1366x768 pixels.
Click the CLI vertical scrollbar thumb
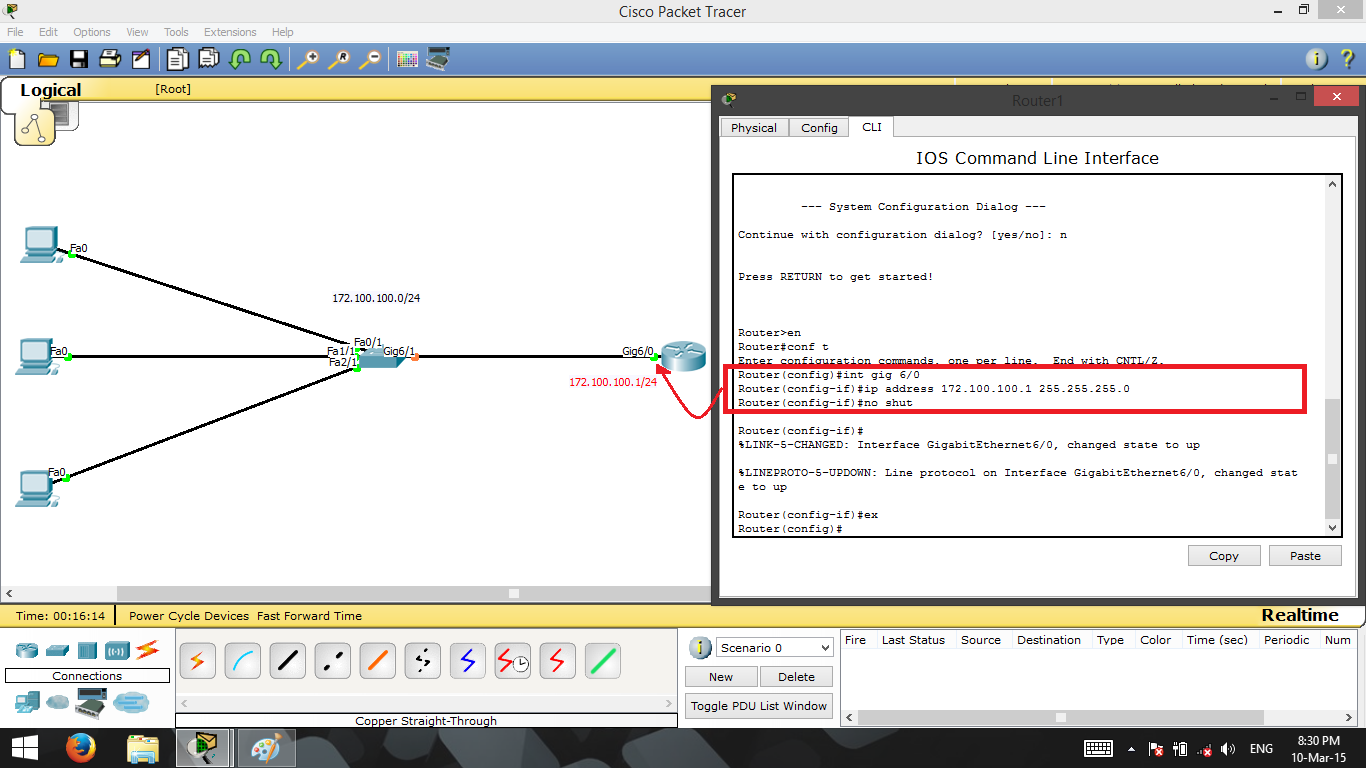(1332, 459)
